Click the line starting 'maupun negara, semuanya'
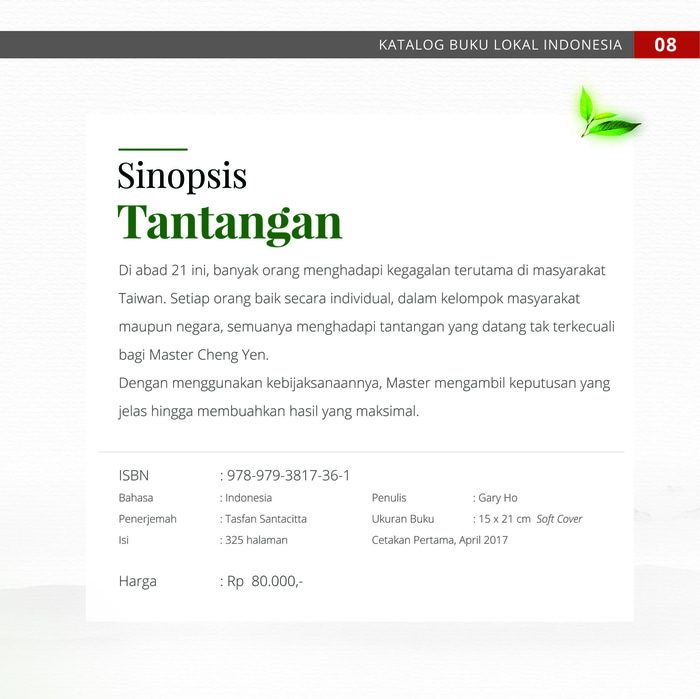The height and width of the screenshot is (699, 700). pos(367,327)
